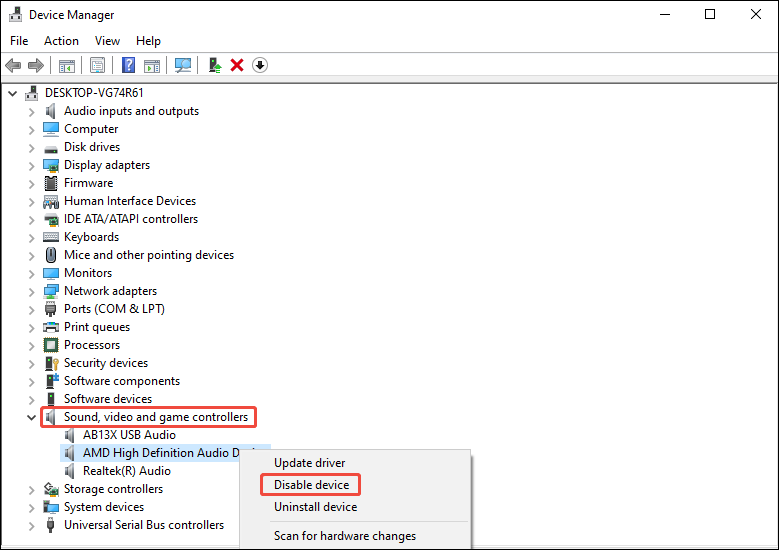
Task: Click Show/Hide Console Tree toolbar icon
Action: (67, 66)
